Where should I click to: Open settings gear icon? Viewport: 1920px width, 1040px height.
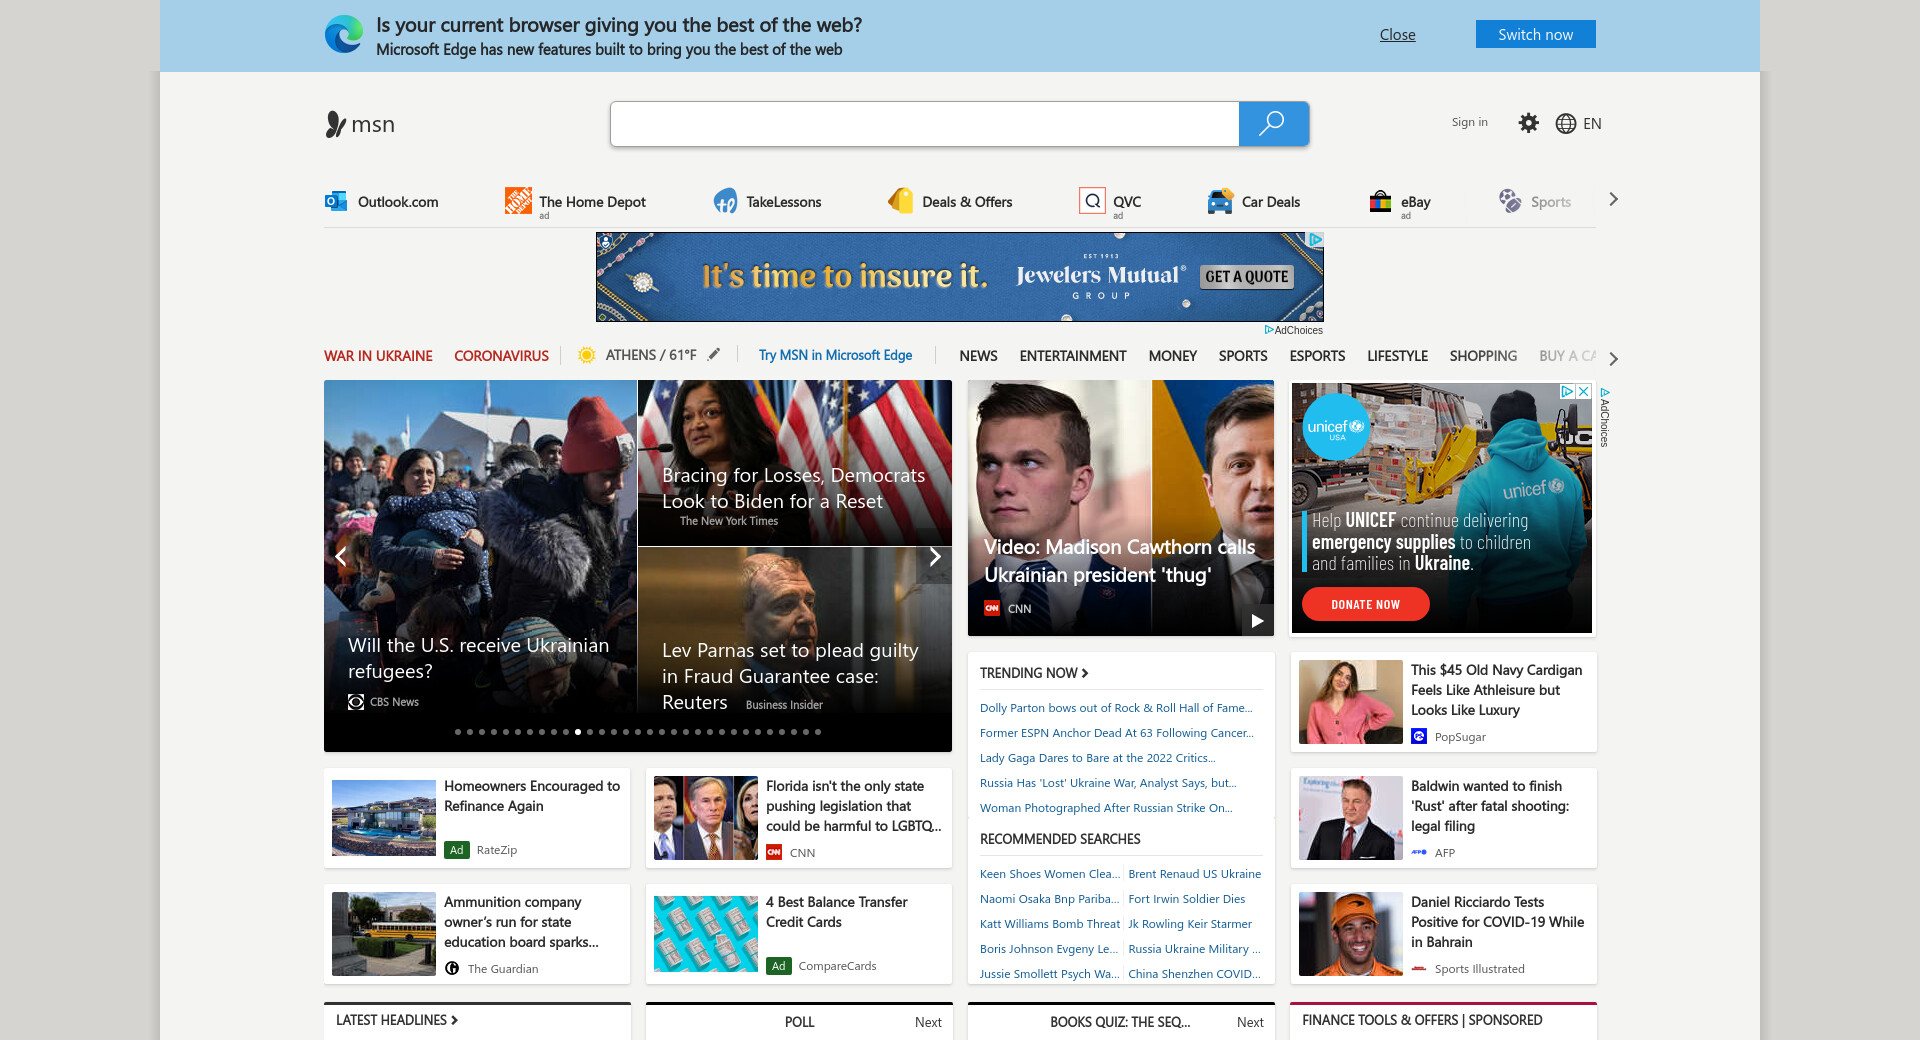click(1528, 123)
